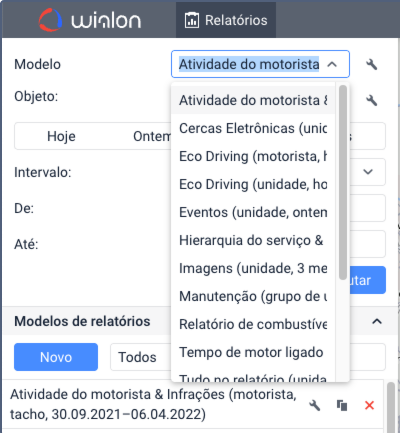The height and width of the screenshot is (433, 400).
Task: Open the wrench settings beside Modelo
Action: click(372, 64)
